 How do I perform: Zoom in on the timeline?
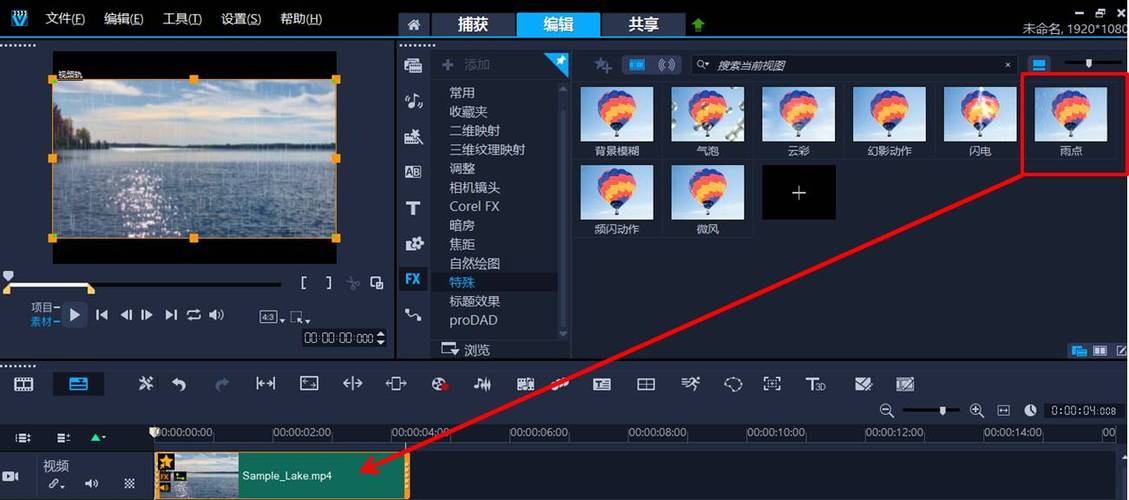[x=976, y=410]
